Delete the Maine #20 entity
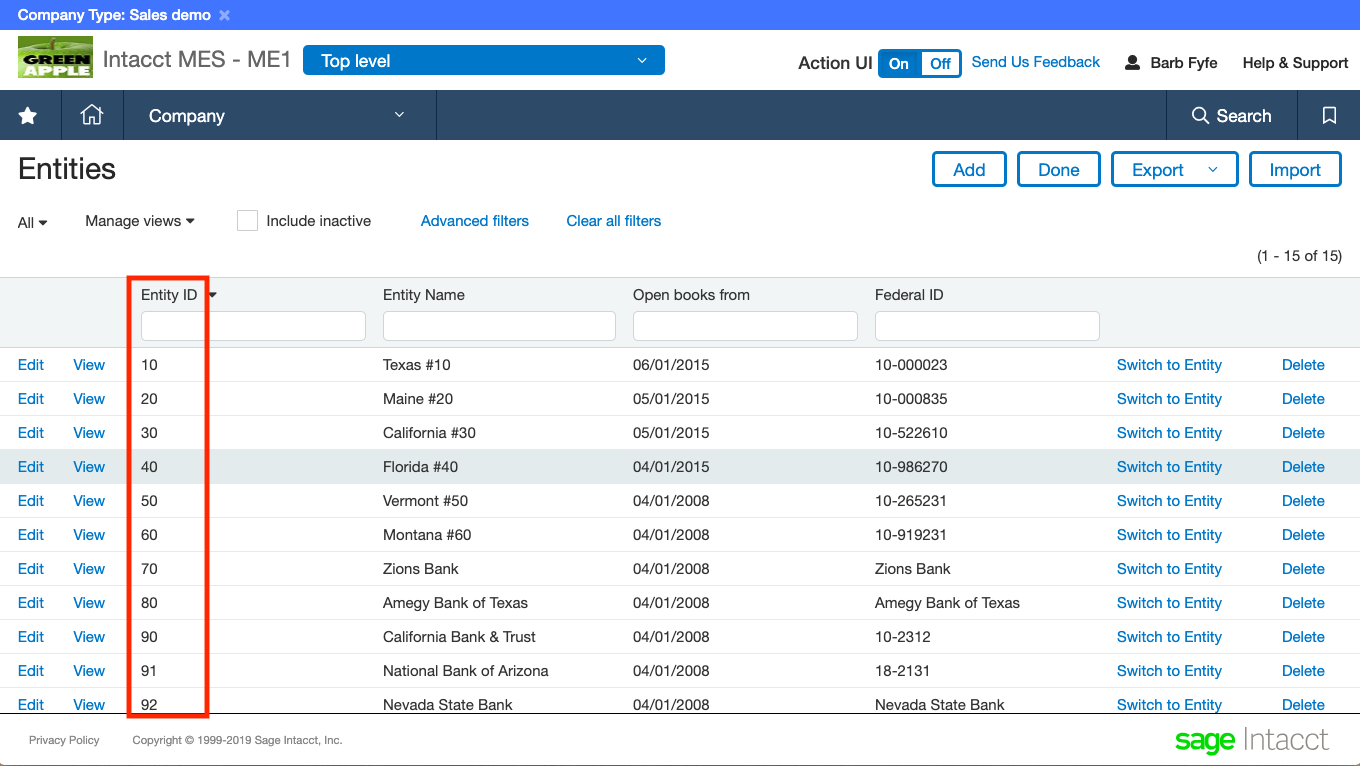1360x766 pixels. click(1303, 399)
